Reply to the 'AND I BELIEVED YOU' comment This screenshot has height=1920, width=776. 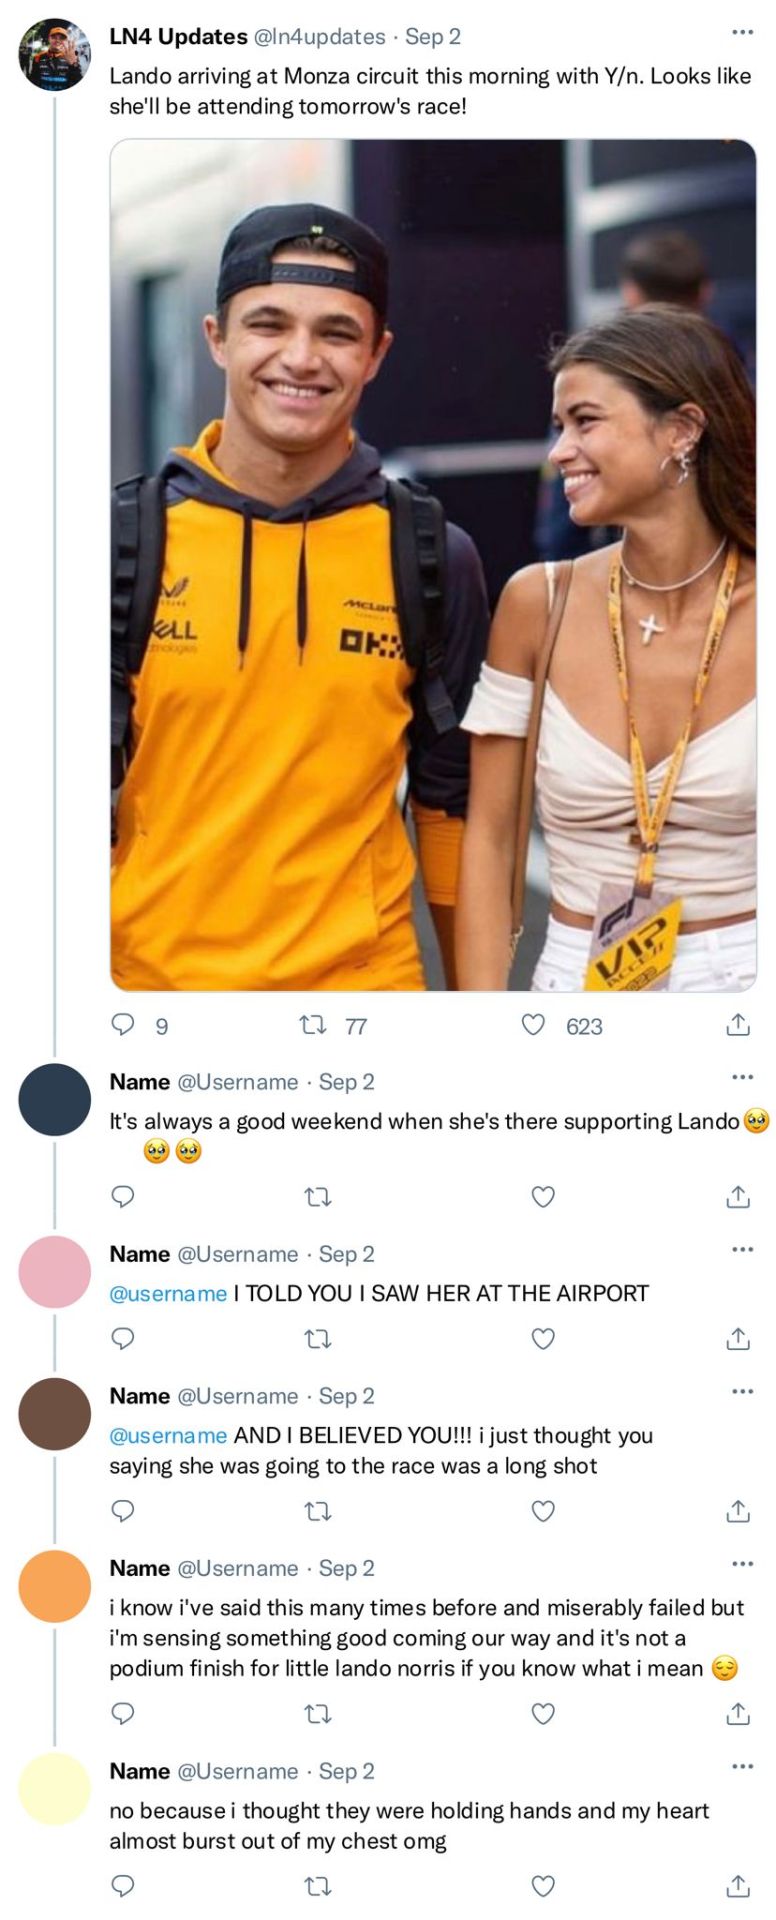point(123,1510)
